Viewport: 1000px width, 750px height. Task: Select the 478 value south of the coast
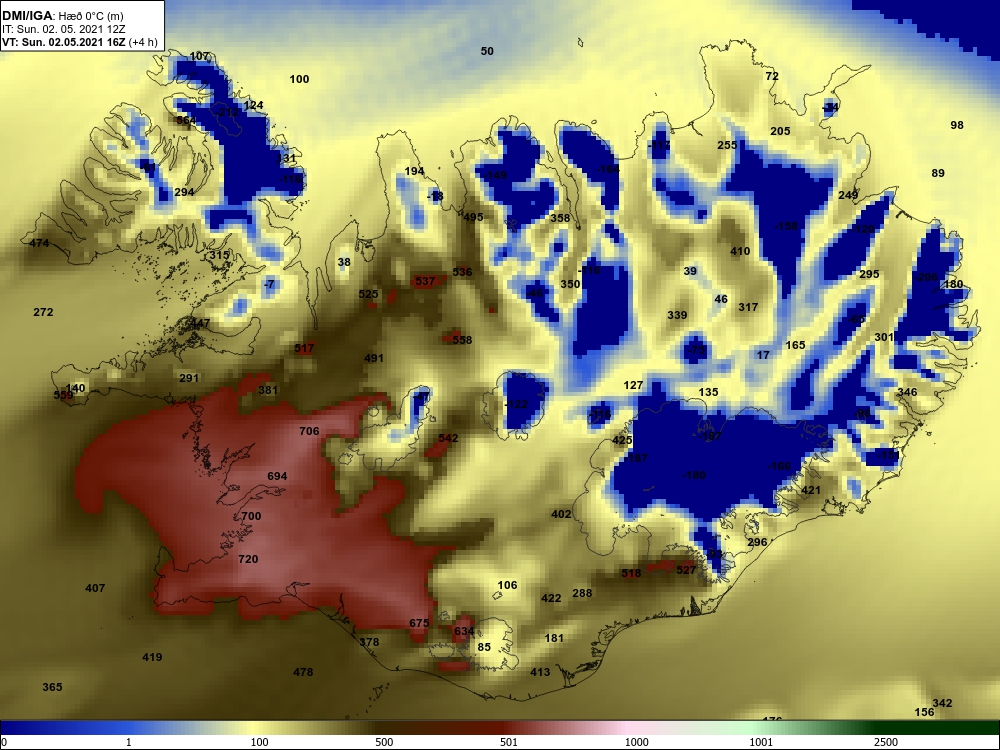click(x=303, y=672)
